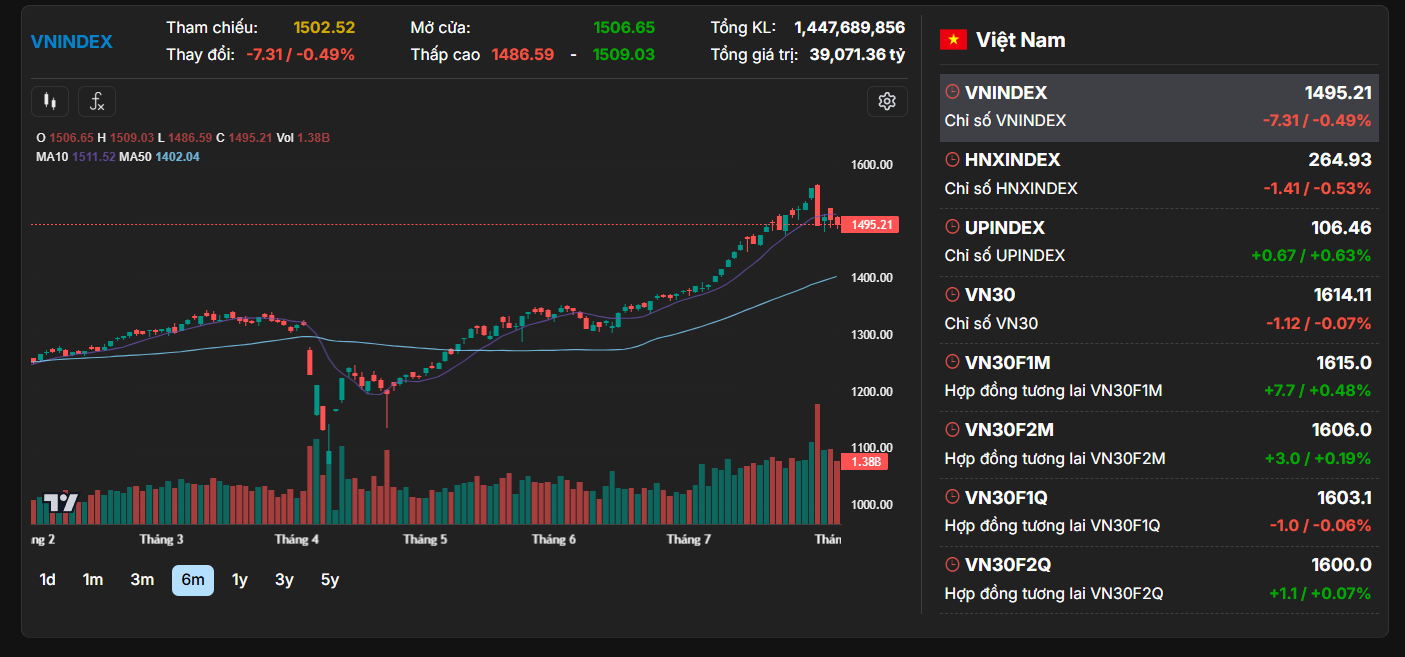The height and width of the screenshot is (657, 1405).
Task: Click the red 1495.21 price label
Action: pyautogui.click(x=869, y=225)
